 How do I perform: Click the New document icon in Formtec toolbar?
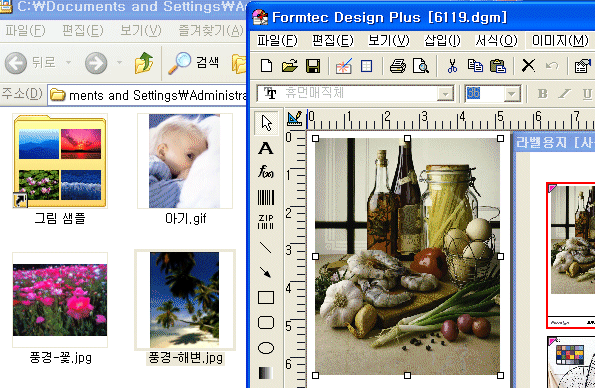[266, 66]
